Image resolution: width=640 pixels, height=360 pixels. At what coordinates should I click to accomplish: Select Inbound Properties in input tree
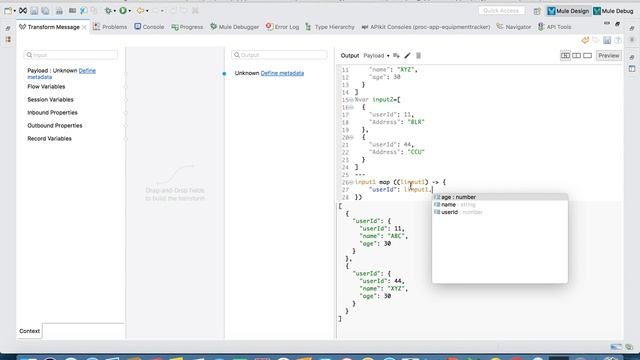(52, 113)
